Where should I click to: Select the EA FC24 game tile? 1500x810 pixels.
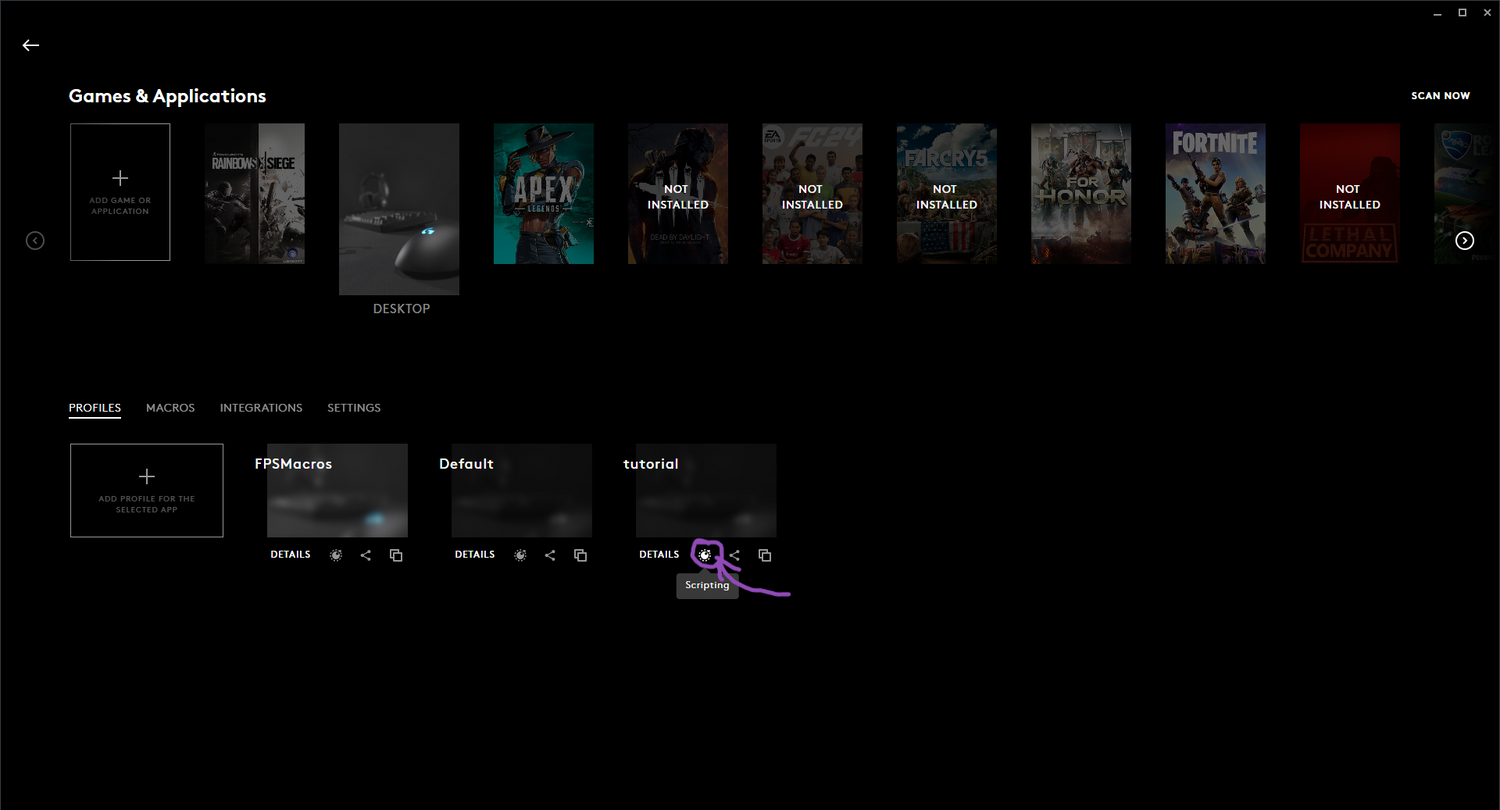point(812,194)
